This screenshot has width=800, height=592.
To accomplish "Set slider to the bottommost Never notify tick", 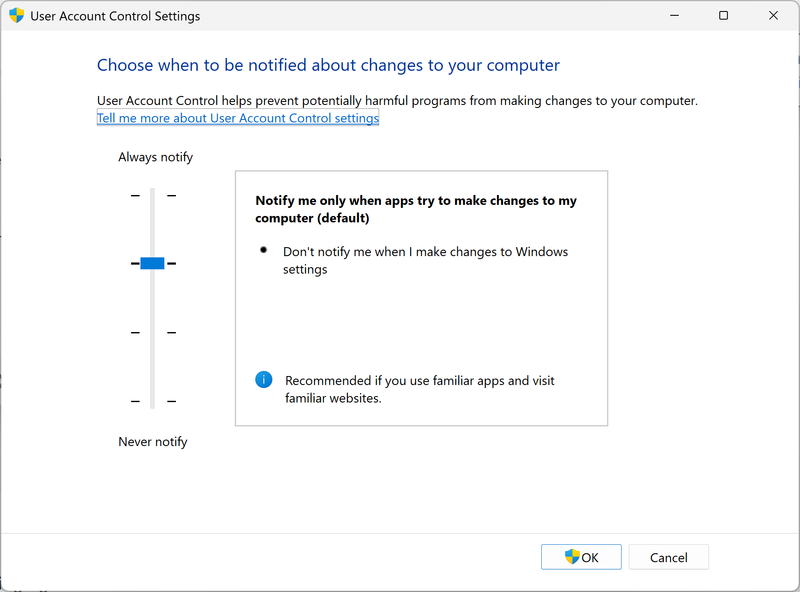I will coord(152,401).
